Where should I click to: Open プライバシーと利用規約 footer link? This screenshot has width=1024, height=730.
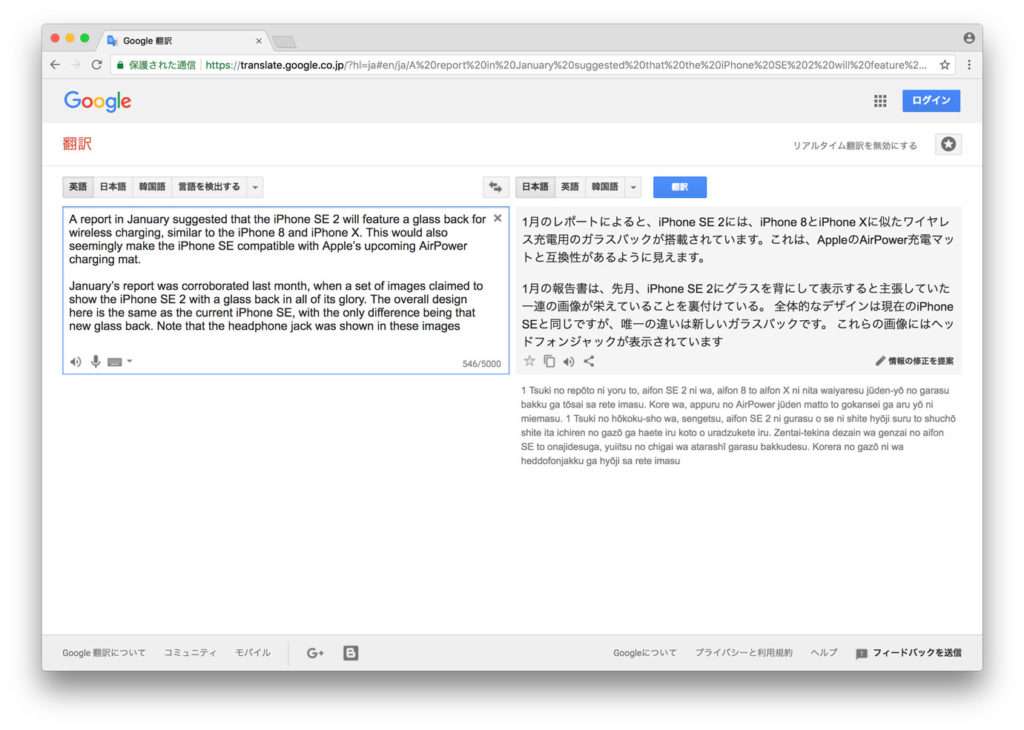pos(744,652)
